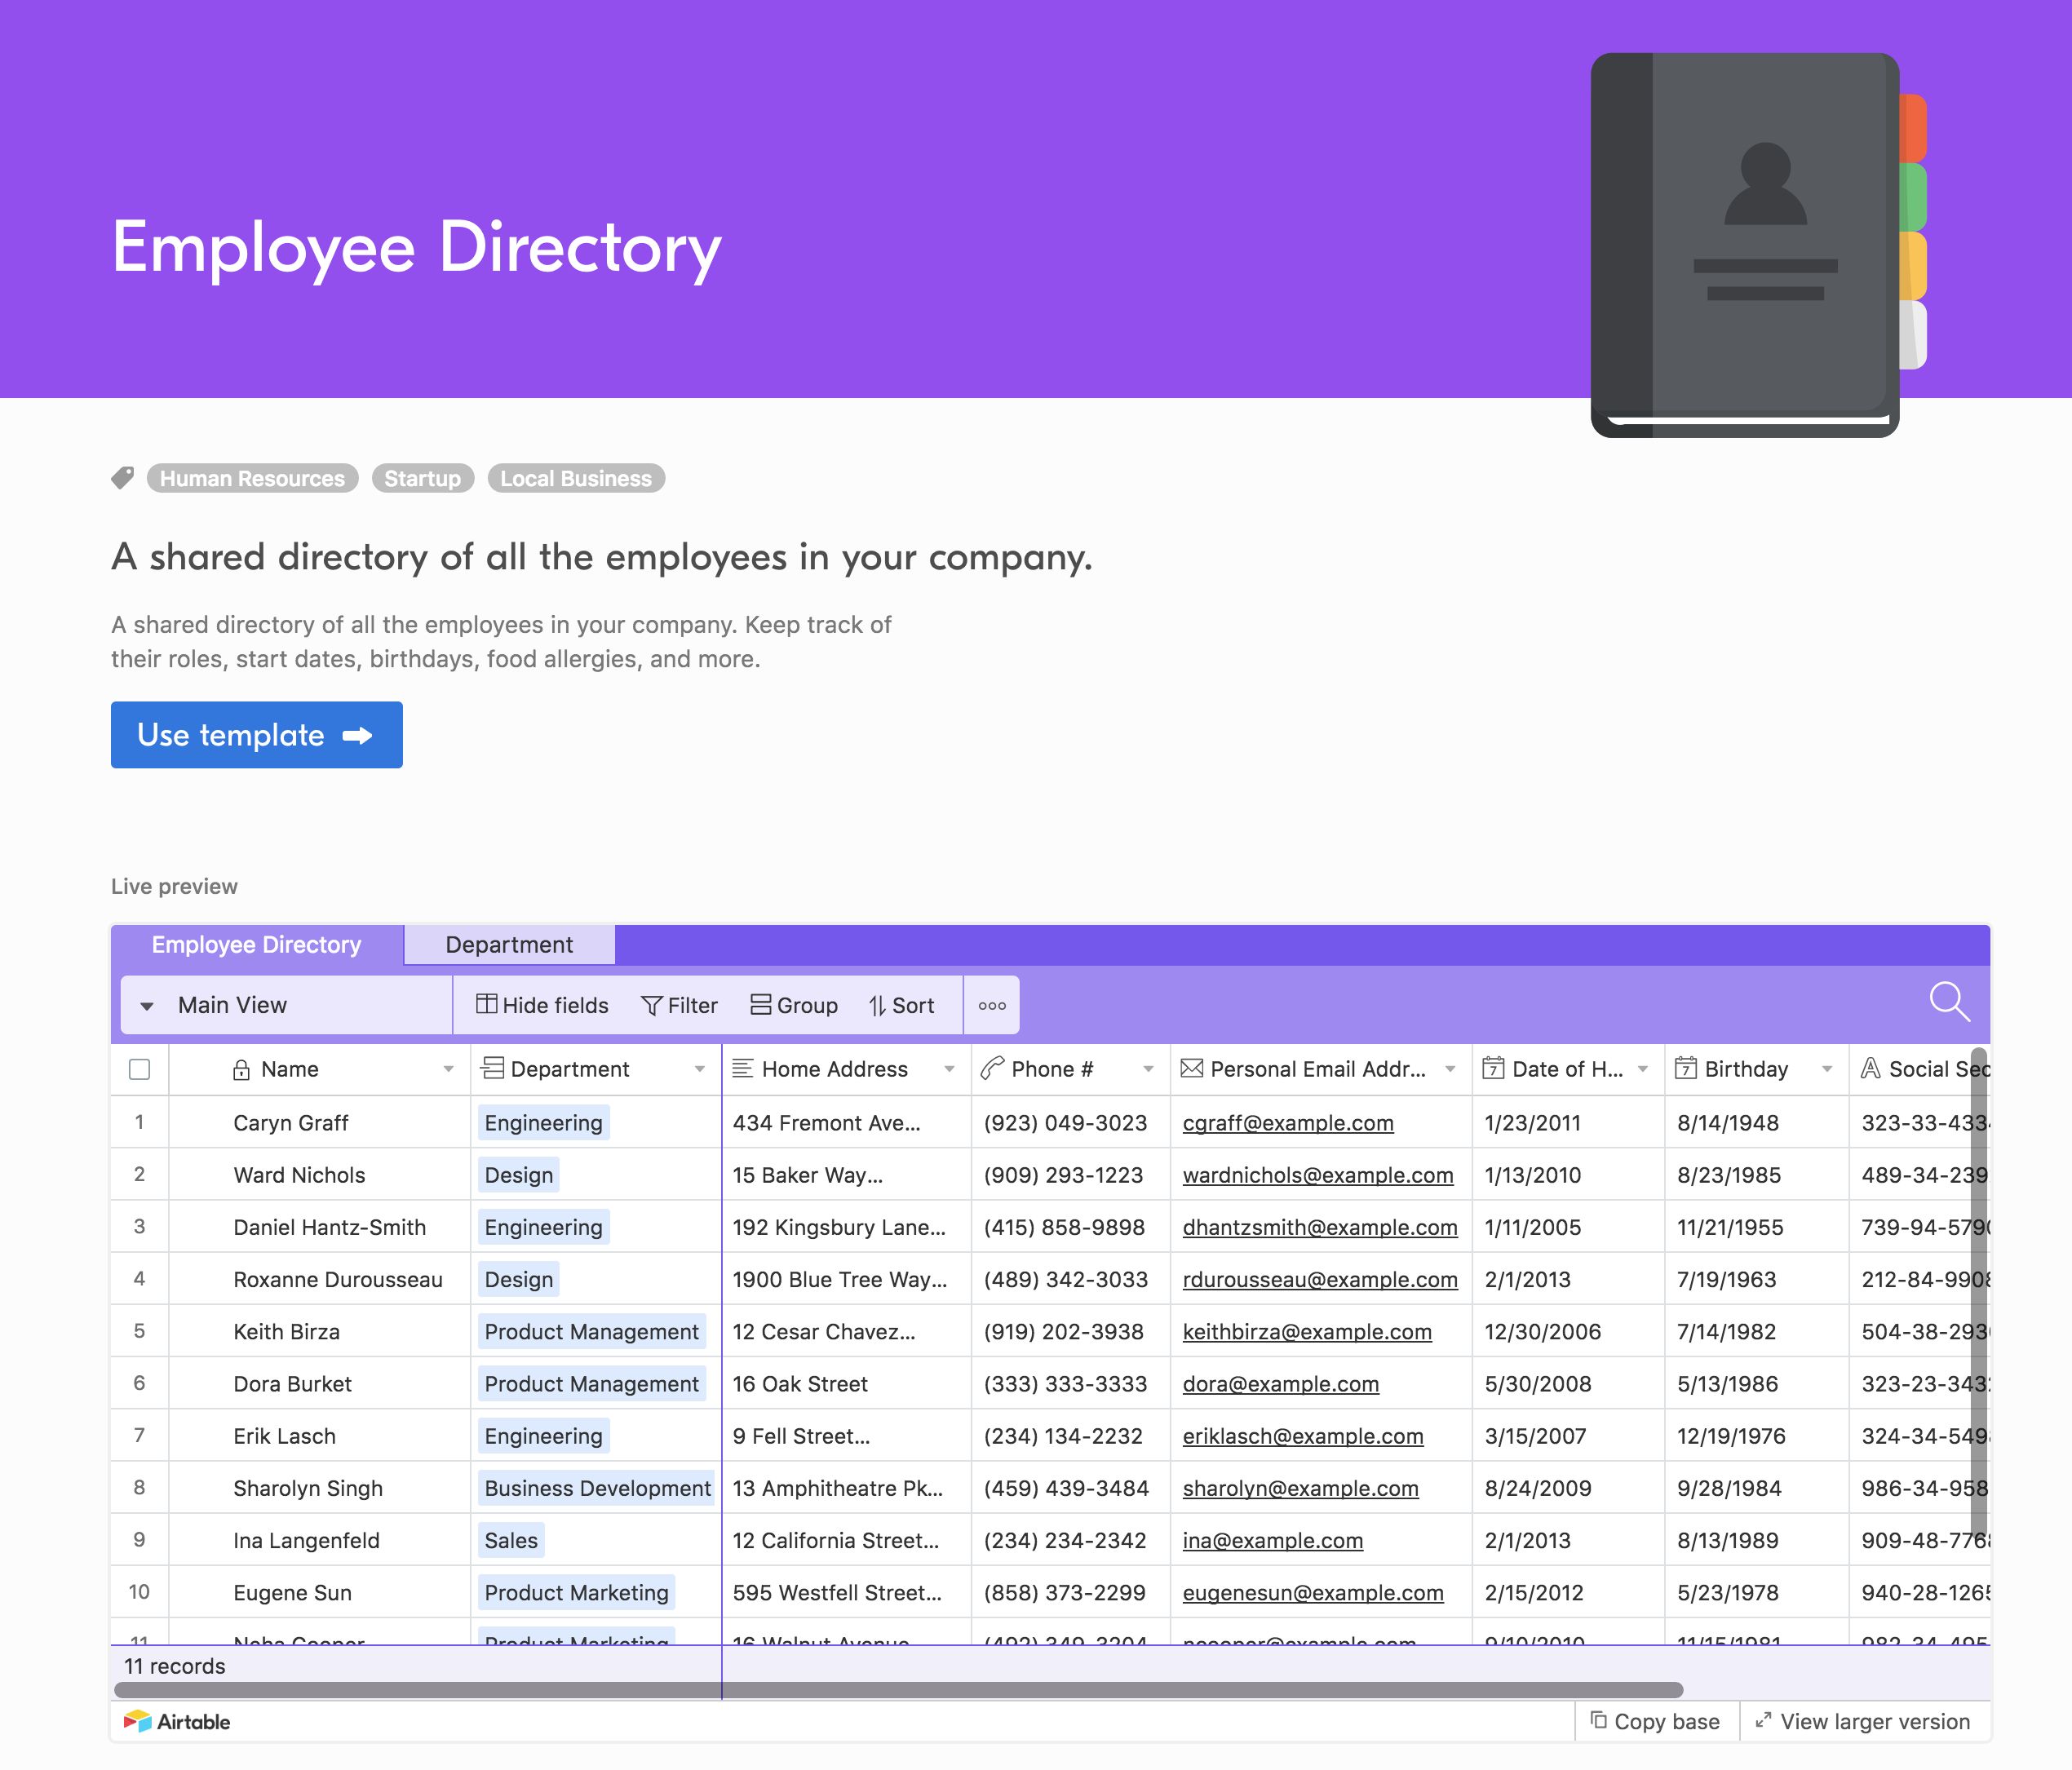Open the Hide fields tool
The image size is (2072, 1770).
pos(542,1005)
